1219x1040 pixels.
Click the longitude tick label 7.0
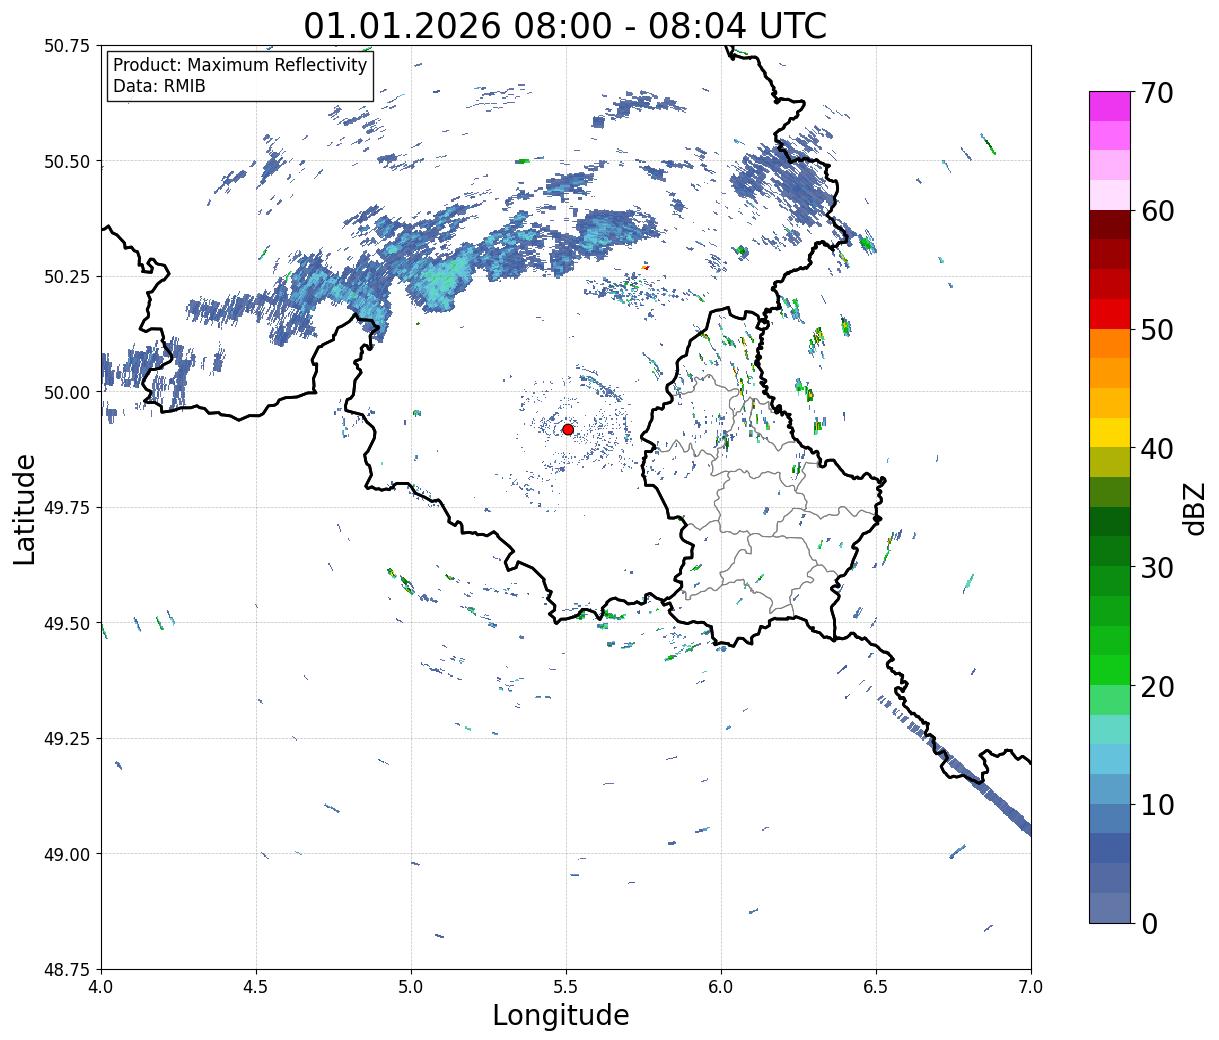(x=1031, y=987)
